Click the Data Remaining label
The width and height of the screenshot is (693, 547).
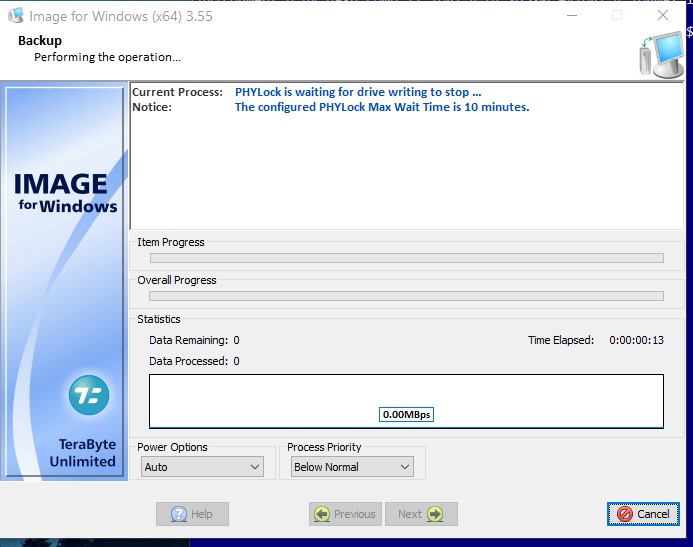189,340
